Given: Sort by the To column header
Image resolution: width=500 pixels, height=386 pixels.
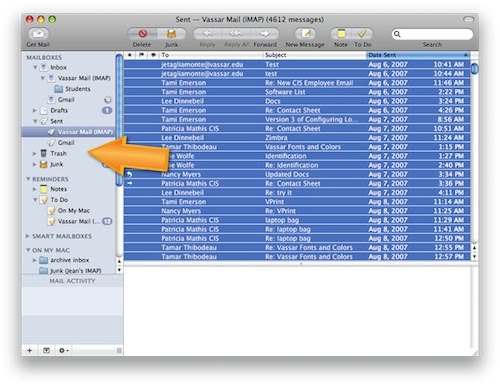Looking at the screenshot, I should [211, 55].
